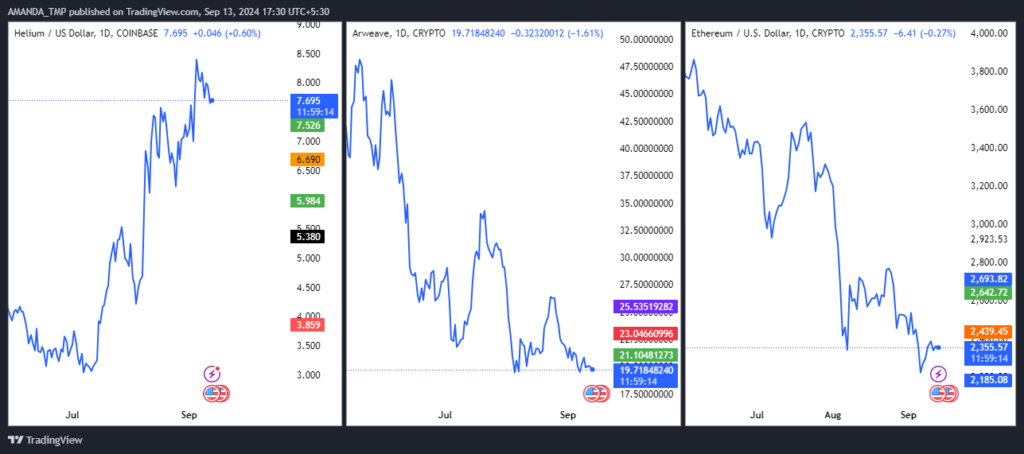The image size is (1024, 454).
Task: Click the −0.32320012 (−1.61%) change in Arweave header
Action: click(557, 32)
